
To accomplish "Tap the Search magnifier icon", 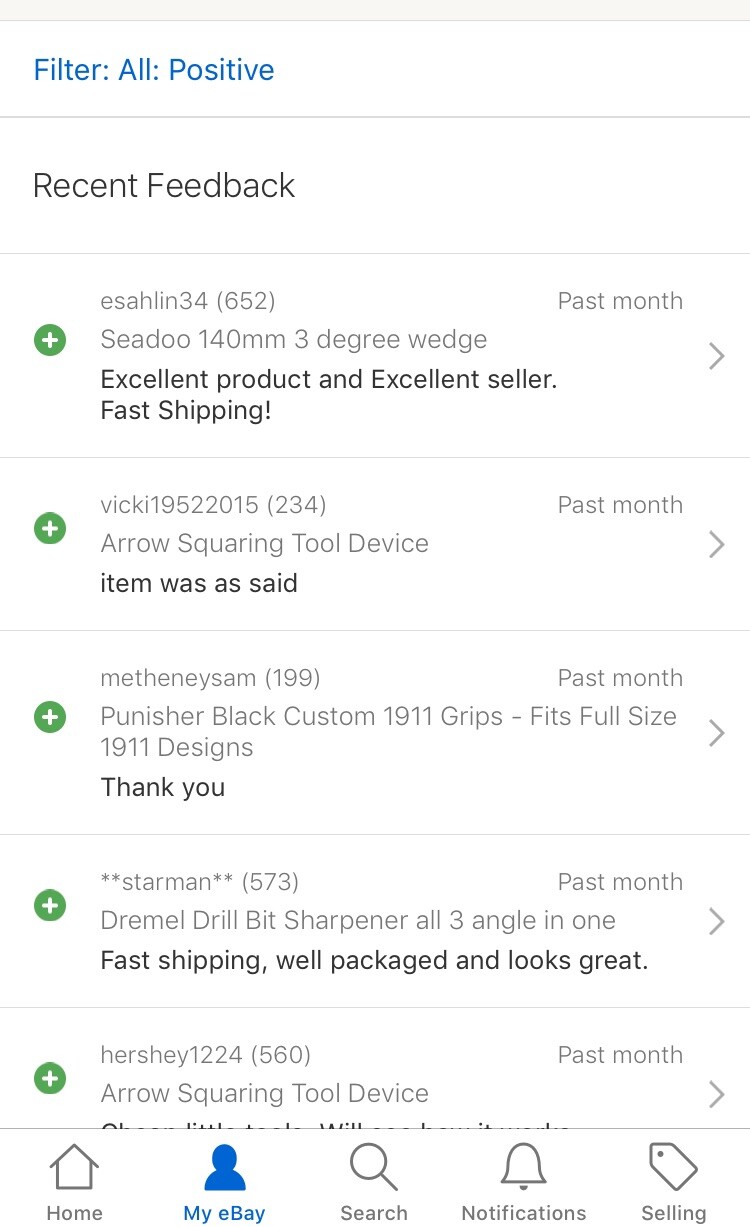I will pos(374,1168).
